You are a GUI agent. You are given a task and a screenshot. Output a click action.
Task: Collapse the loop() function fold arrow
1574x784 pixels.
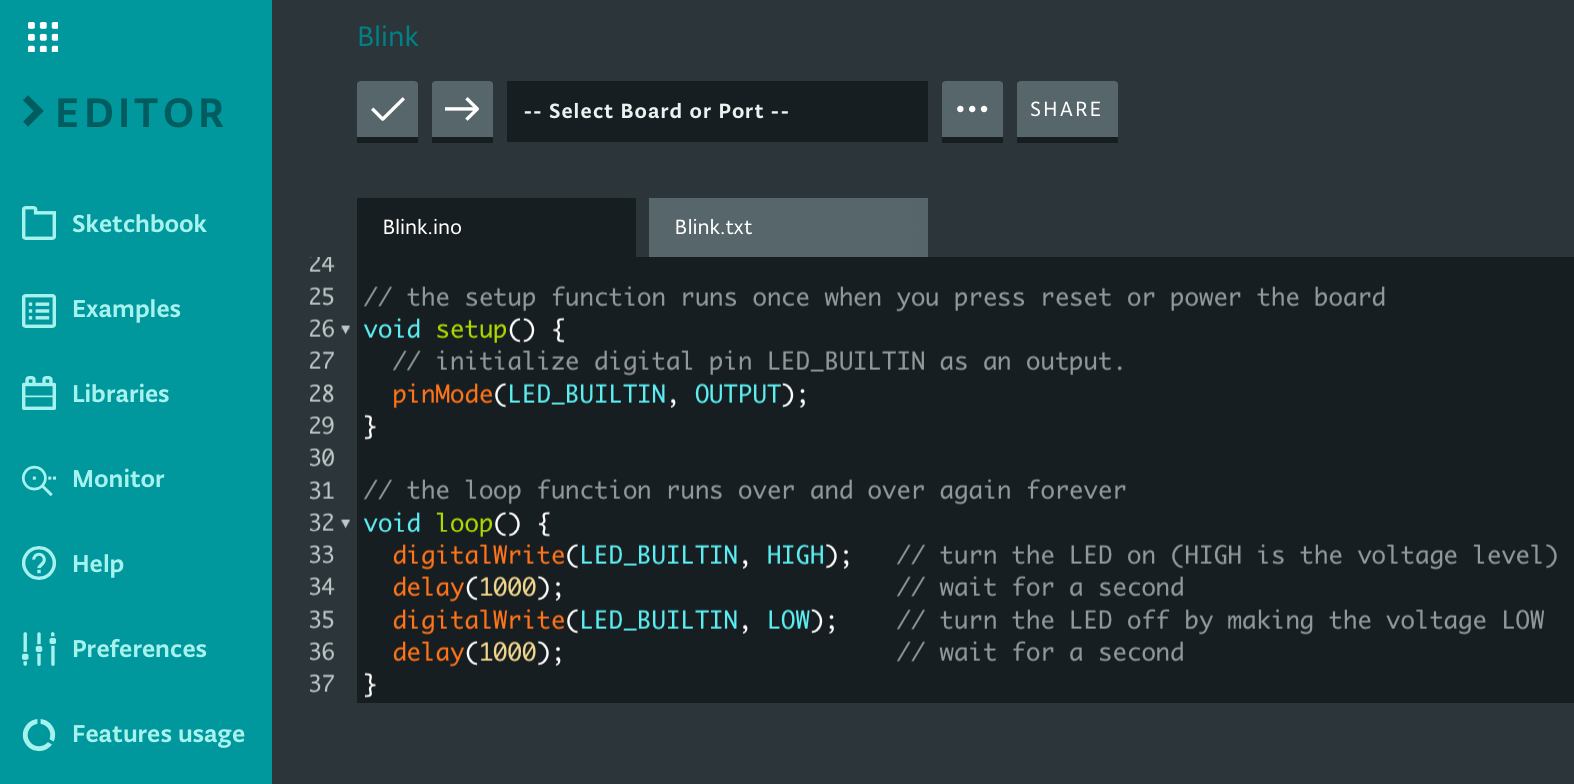click(346, 523)
